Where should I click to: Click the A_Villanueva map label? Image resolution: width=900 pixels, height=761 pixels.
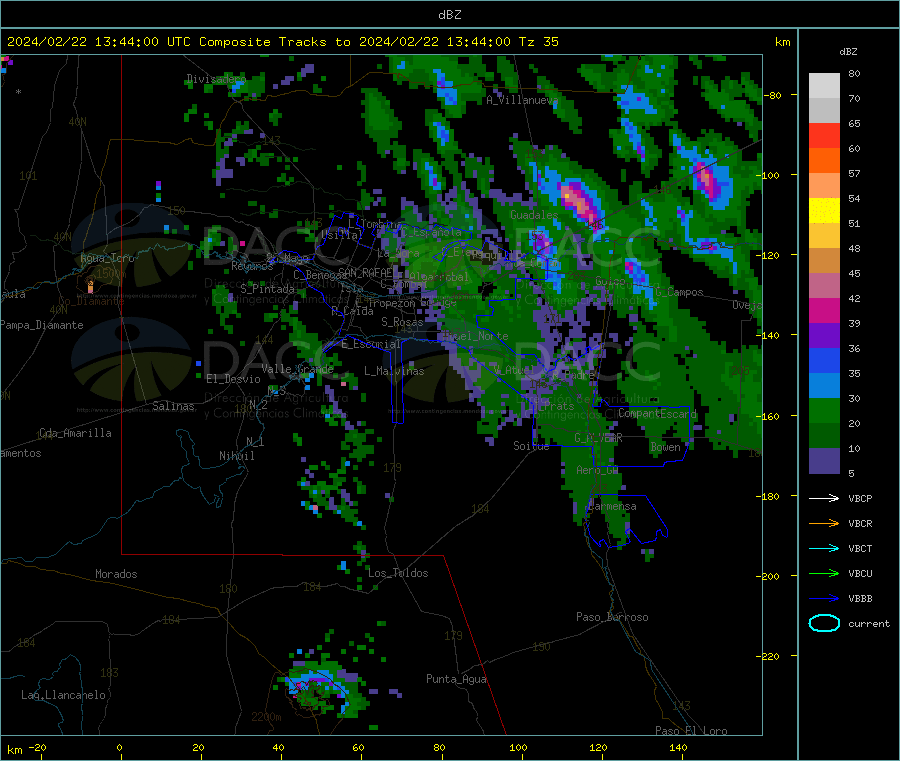522,100
